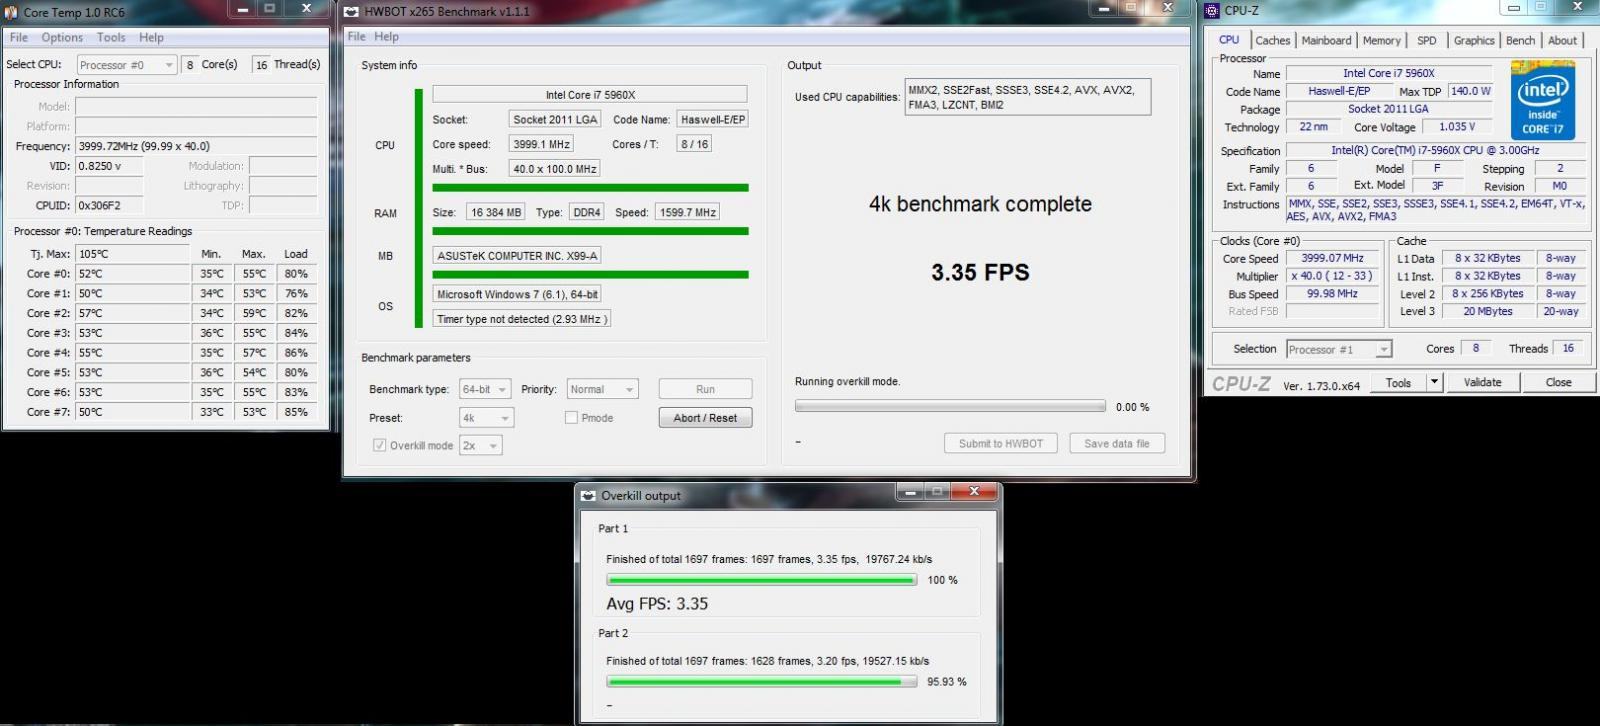Click the Overkill output window icon
1600x726 pixels.
(x=588, y=495)
